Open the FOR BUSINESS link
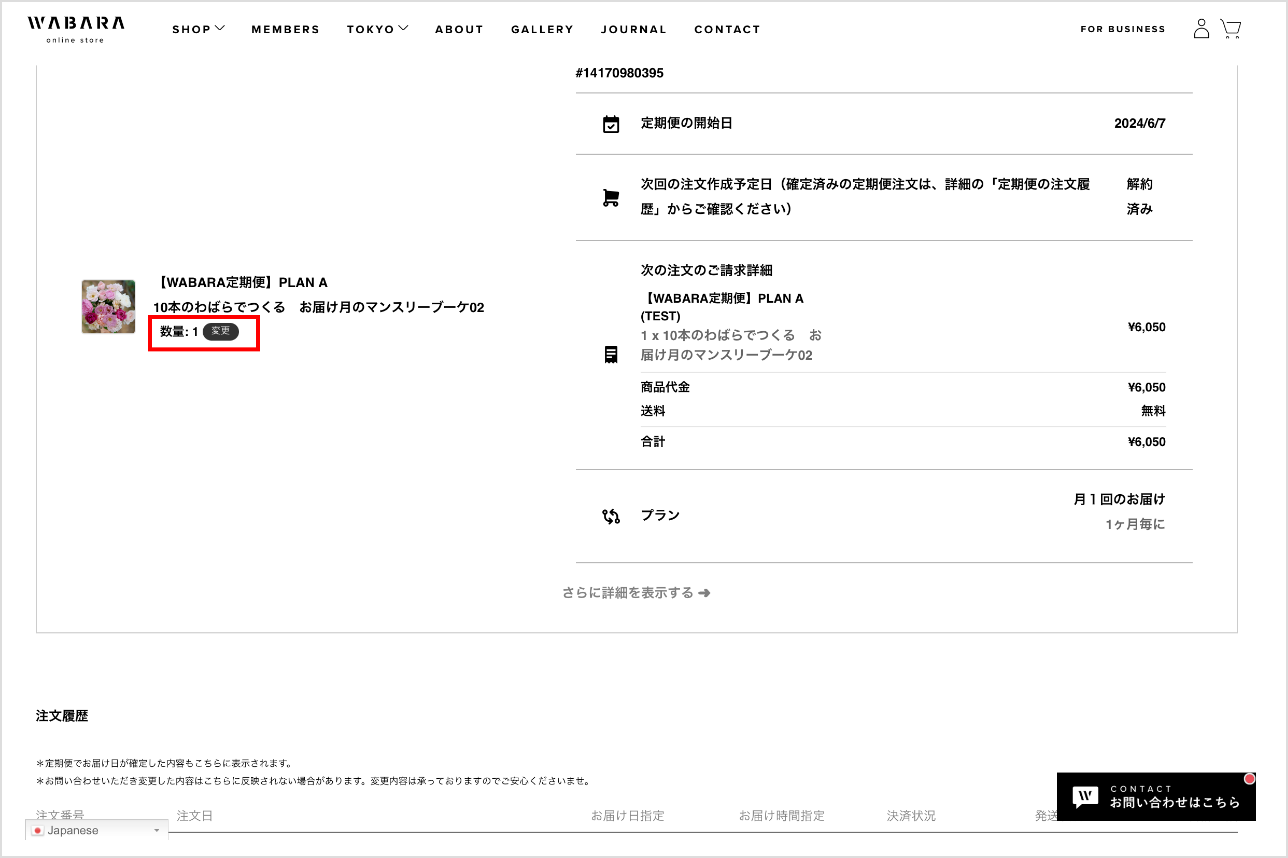This screenshot has width=1288, height=858. click(x=1122, y=29)
